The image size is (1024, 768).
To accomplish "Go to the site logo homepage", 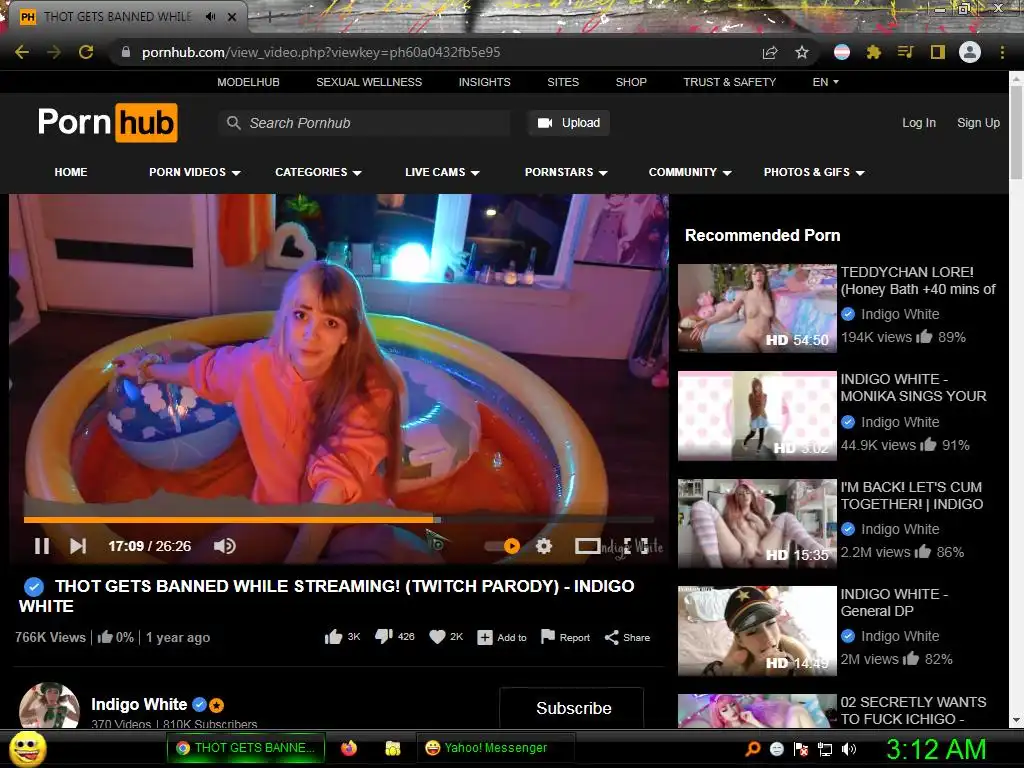I will tap(108, 122).
